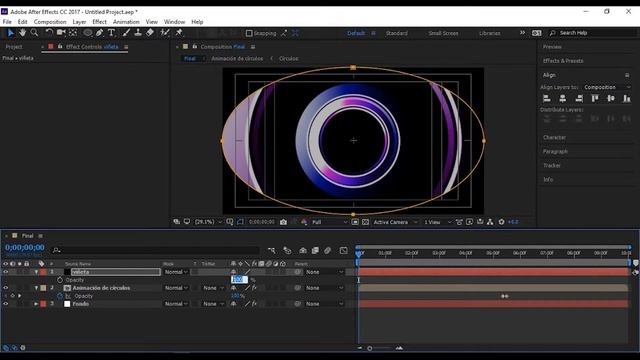Toggle the Snapping checkbox
The width and height of the screenshot is (640, 360).
(x=249, y=33)
